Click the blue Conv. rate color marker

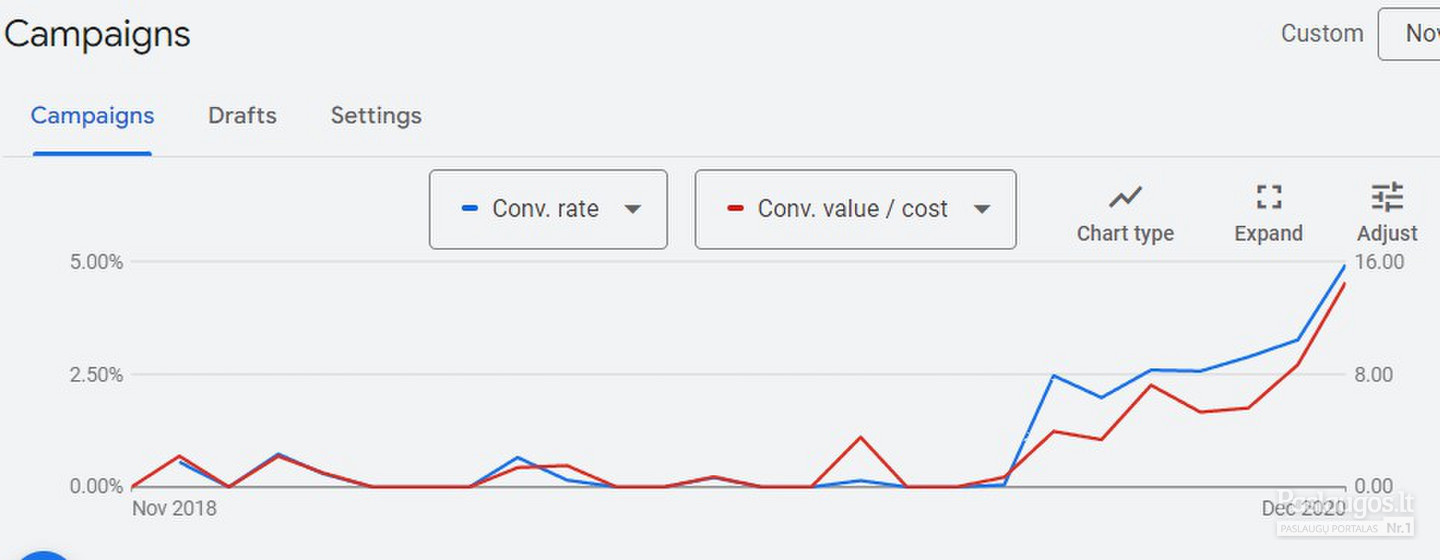click(470, 209)
